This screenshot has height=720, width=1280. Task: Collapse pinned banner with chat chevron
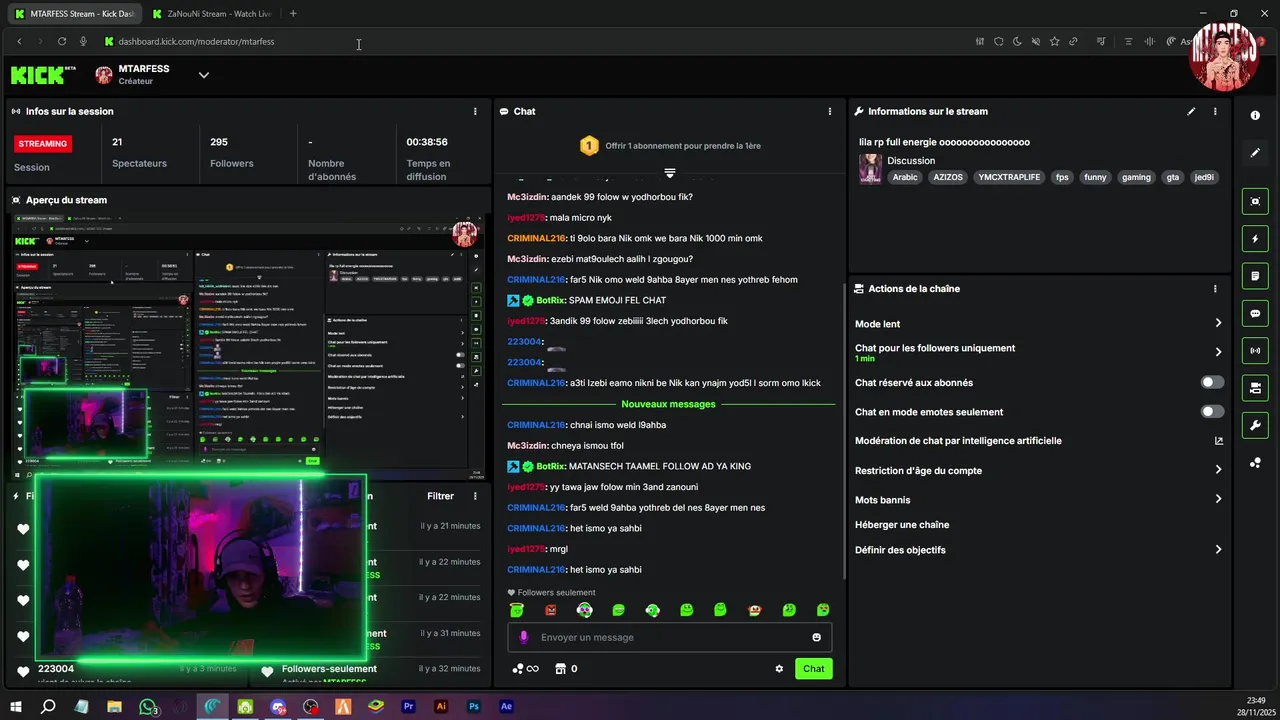tap(670, 174)
